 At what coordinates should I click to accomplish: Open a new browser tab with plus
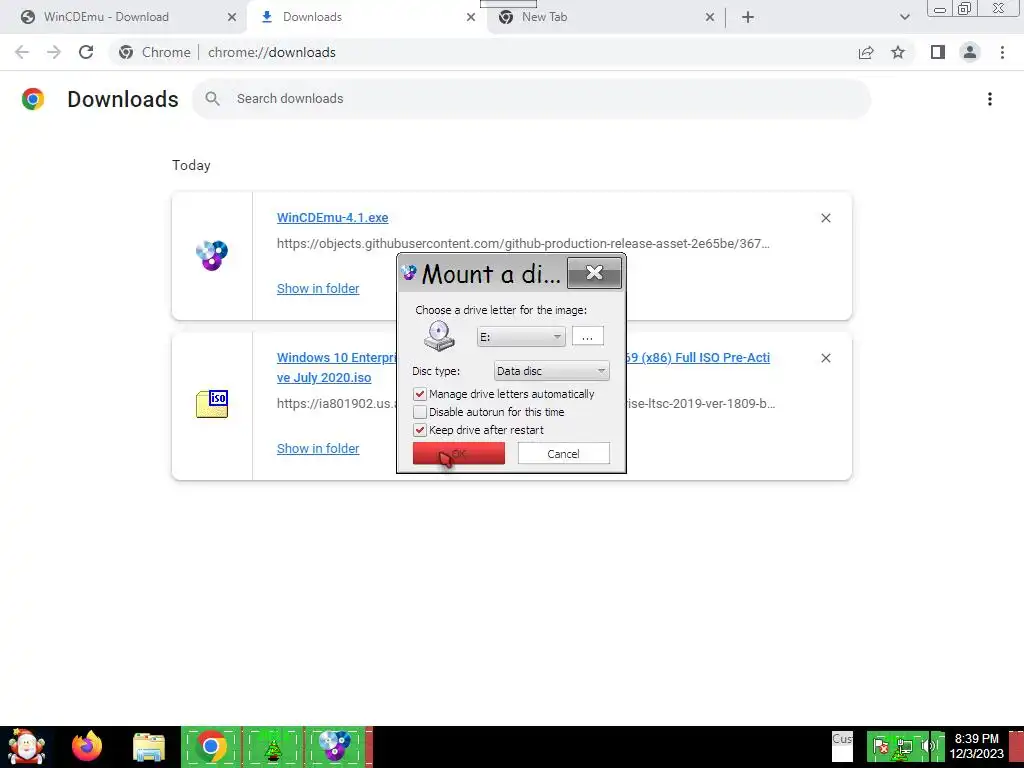click(x=748, y=18)
